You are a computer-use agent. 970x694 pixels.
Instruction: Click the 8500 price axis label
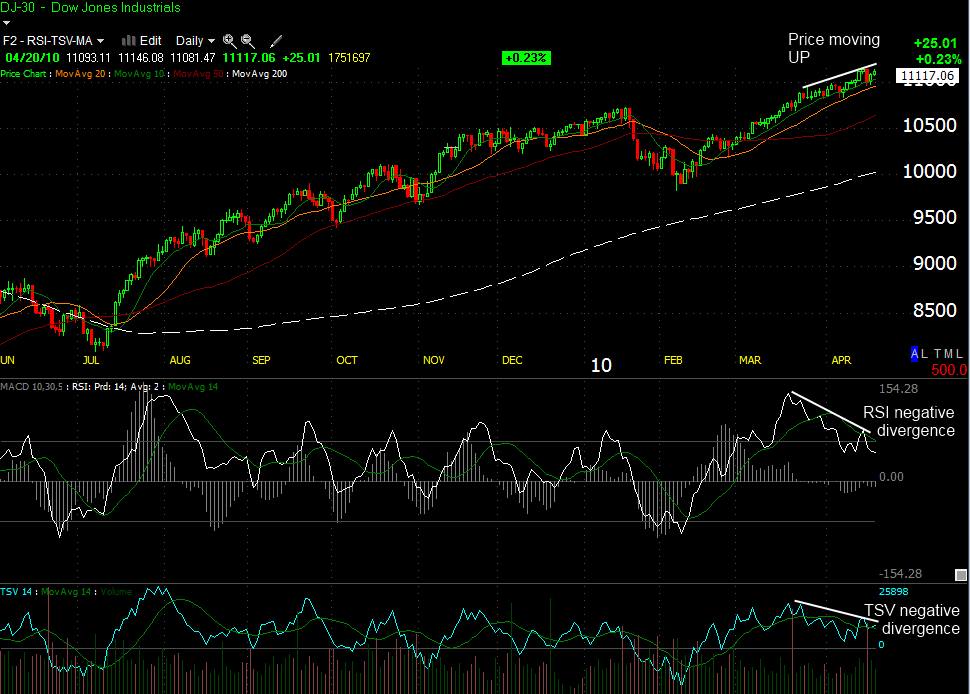935,310
